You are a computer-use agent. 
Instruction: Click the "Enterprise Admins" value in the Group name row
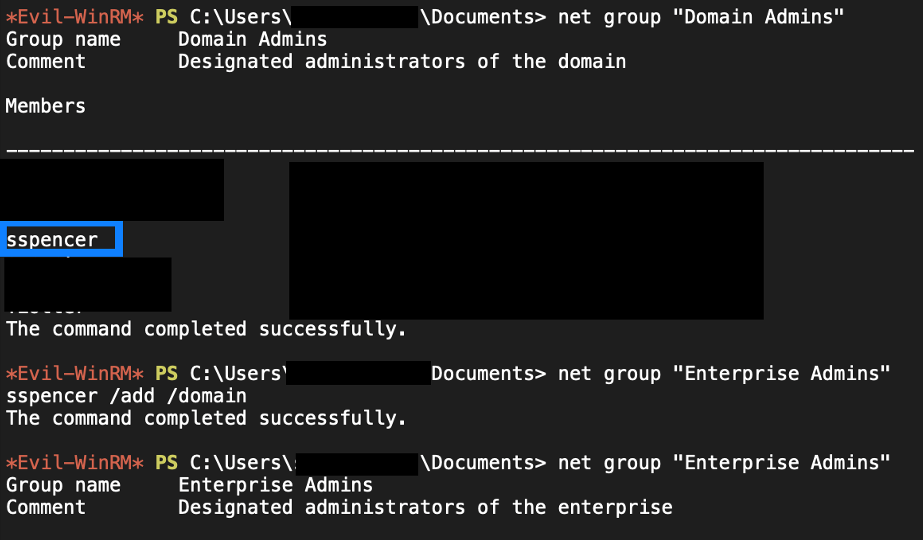(275, 485)
